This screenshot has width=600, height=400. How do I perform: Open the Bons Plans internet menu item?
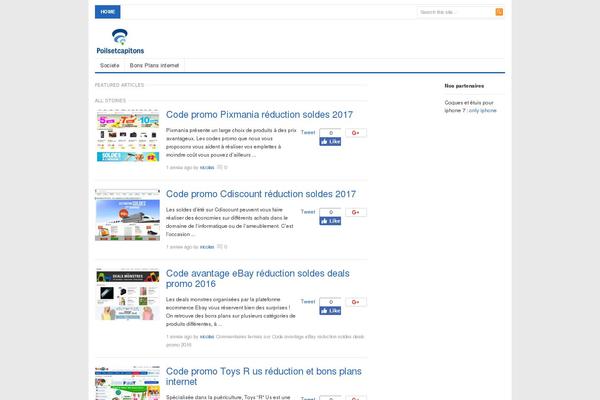pos(154,65)
